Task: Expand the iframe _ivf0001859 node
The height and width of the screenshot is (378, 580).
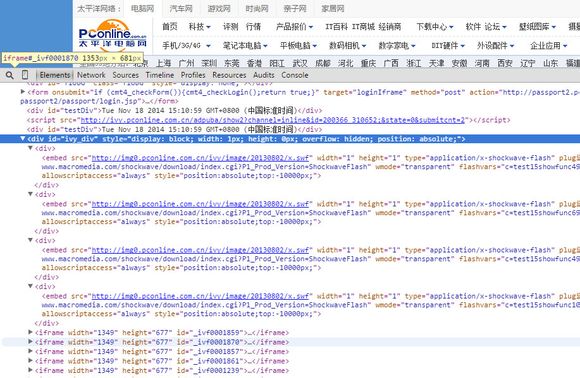Action: pyautogui.click(x=31, y=332)
